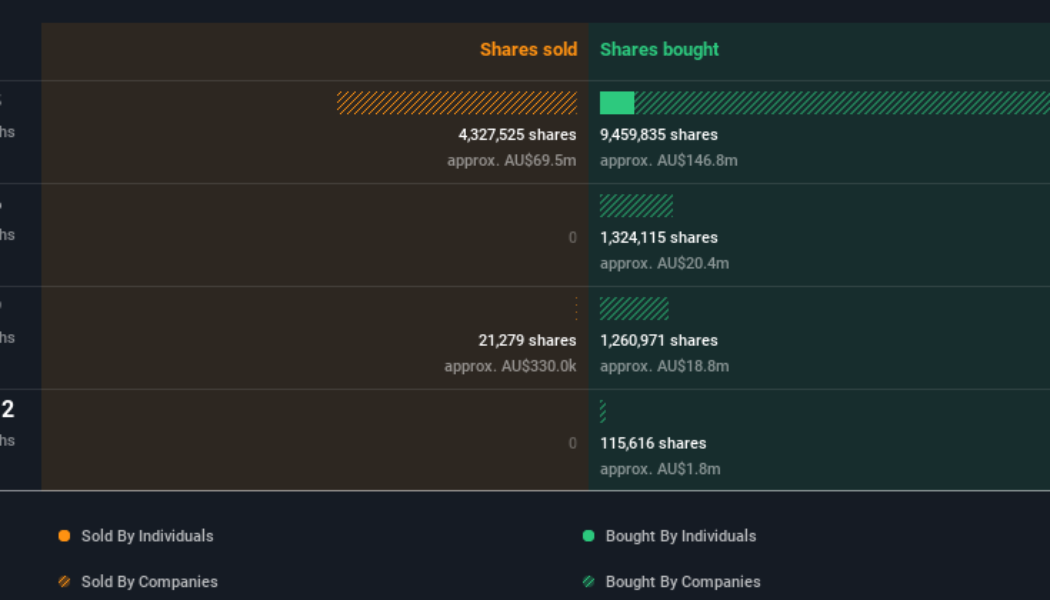
Task: Click the Shares bought column header
Action: tap(659, 49)
